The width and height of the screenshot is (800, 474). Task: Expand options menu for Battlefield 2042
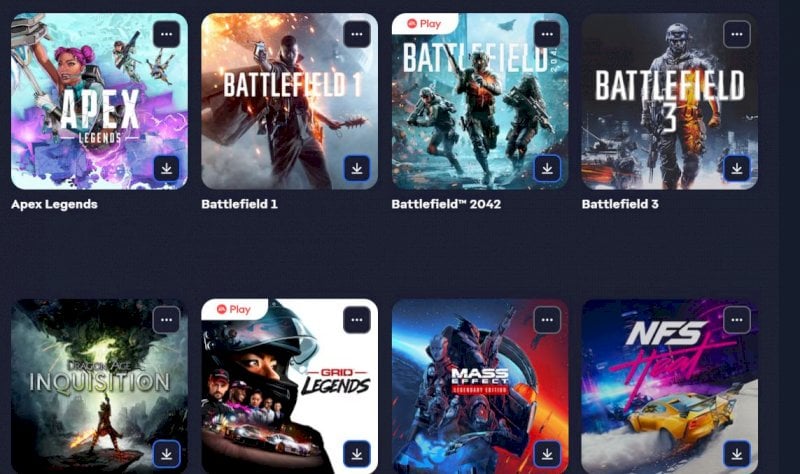tap(547, 35)
